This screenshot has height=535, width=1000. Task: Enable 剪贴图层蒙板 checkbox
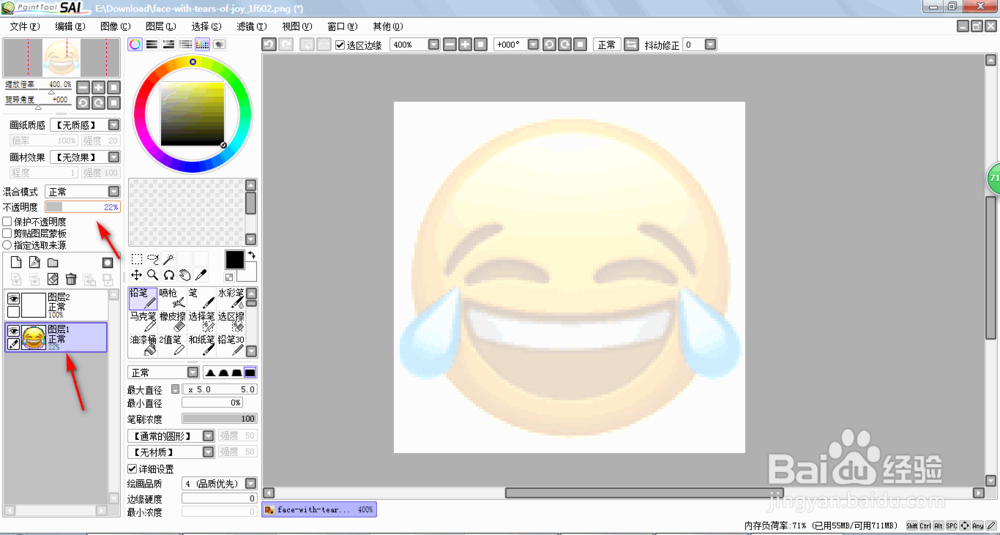pyautogui.click(x=7, y=233)
